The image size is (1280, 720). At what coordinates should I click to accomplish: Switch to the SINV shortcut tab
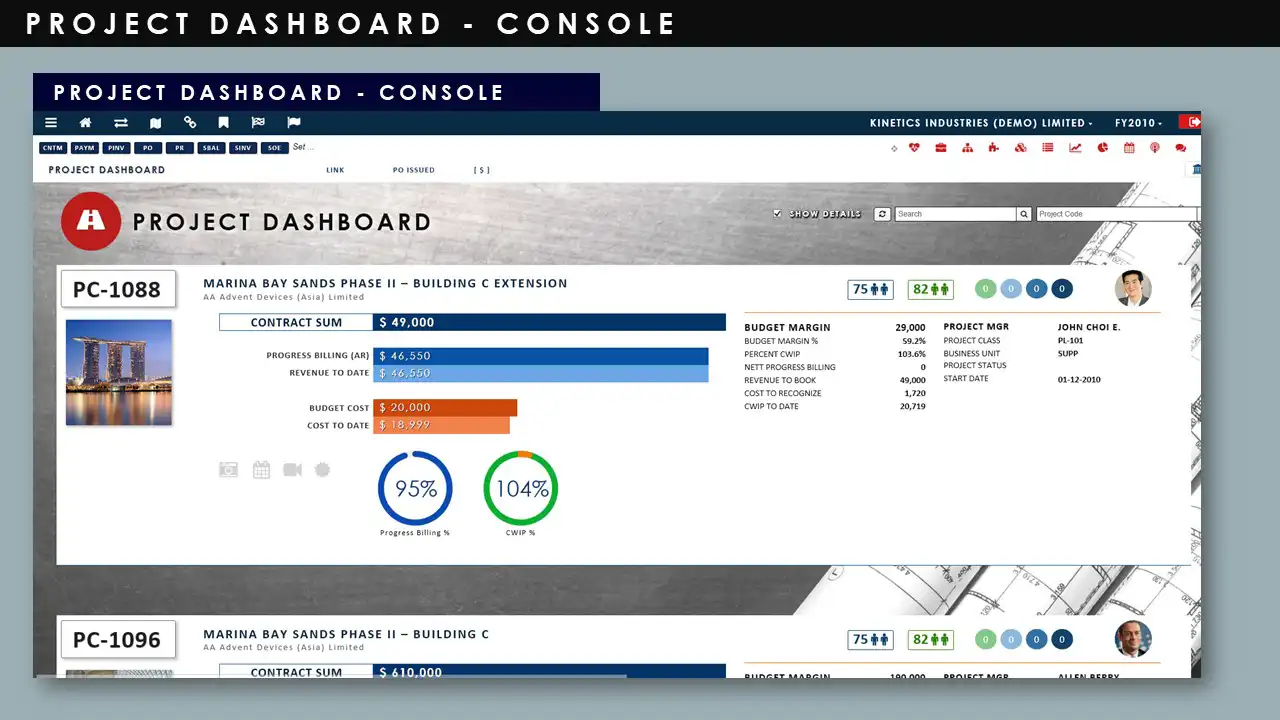point(242,147)
